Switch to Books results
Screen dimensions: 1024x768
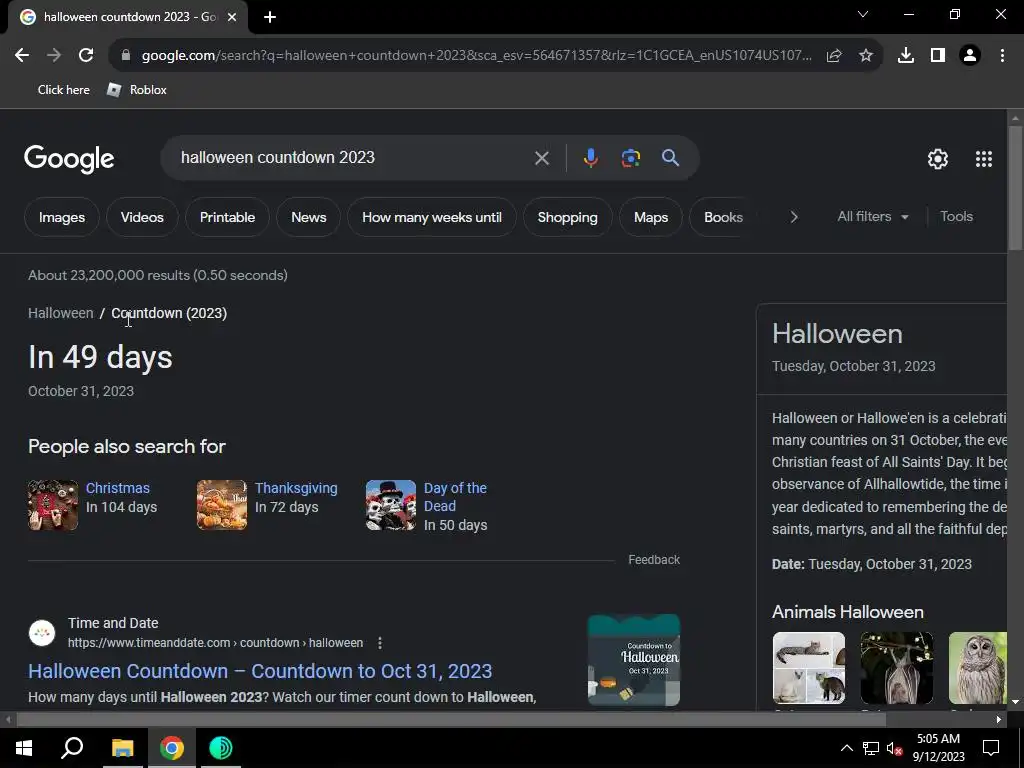tap(723, 217)
